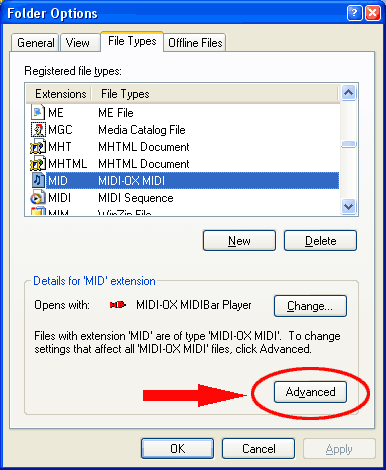Click the Cancel button

coord(259,449)
